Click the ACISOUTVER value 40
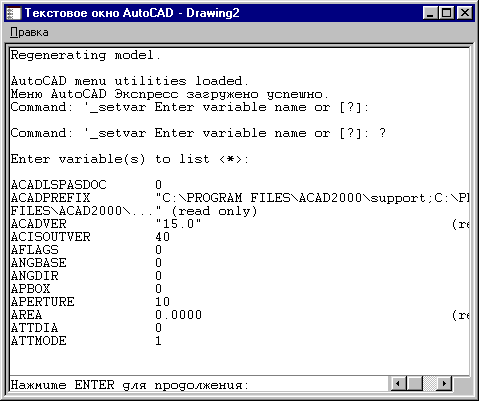Viewport: 479px width, 401px height. 163,237
